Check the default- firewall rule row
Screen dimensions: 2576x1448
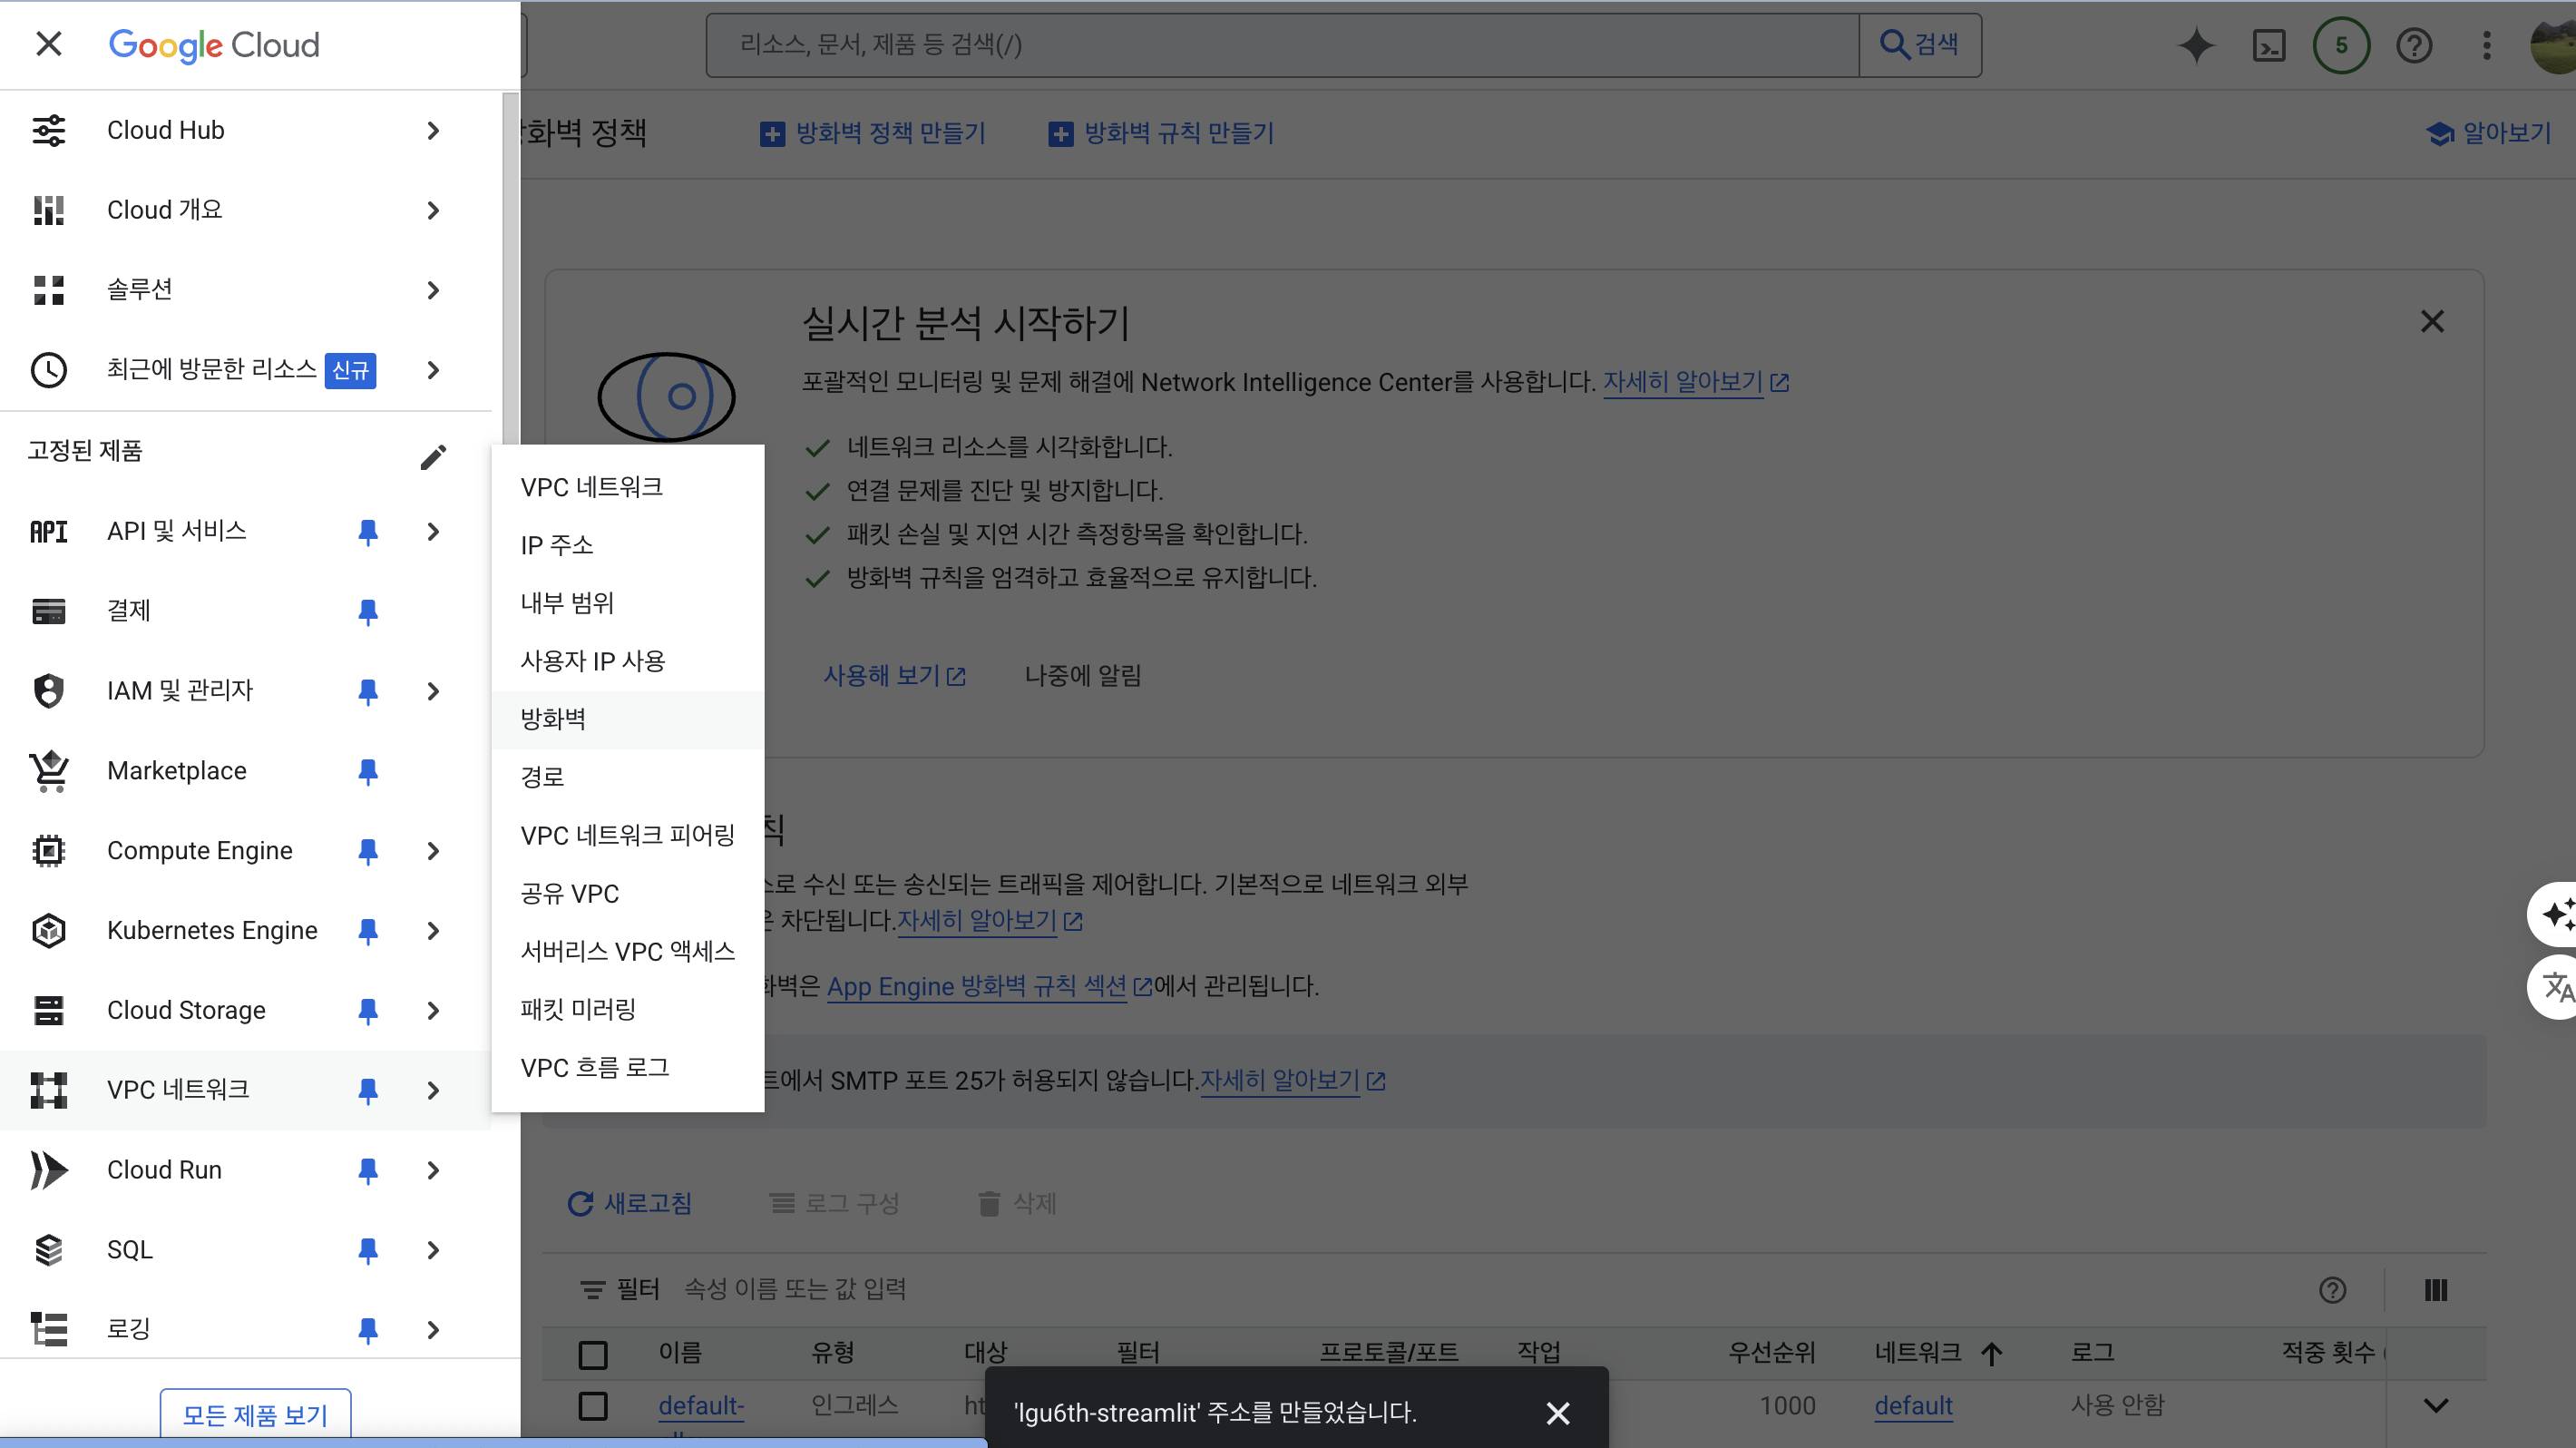(593, 1406)
